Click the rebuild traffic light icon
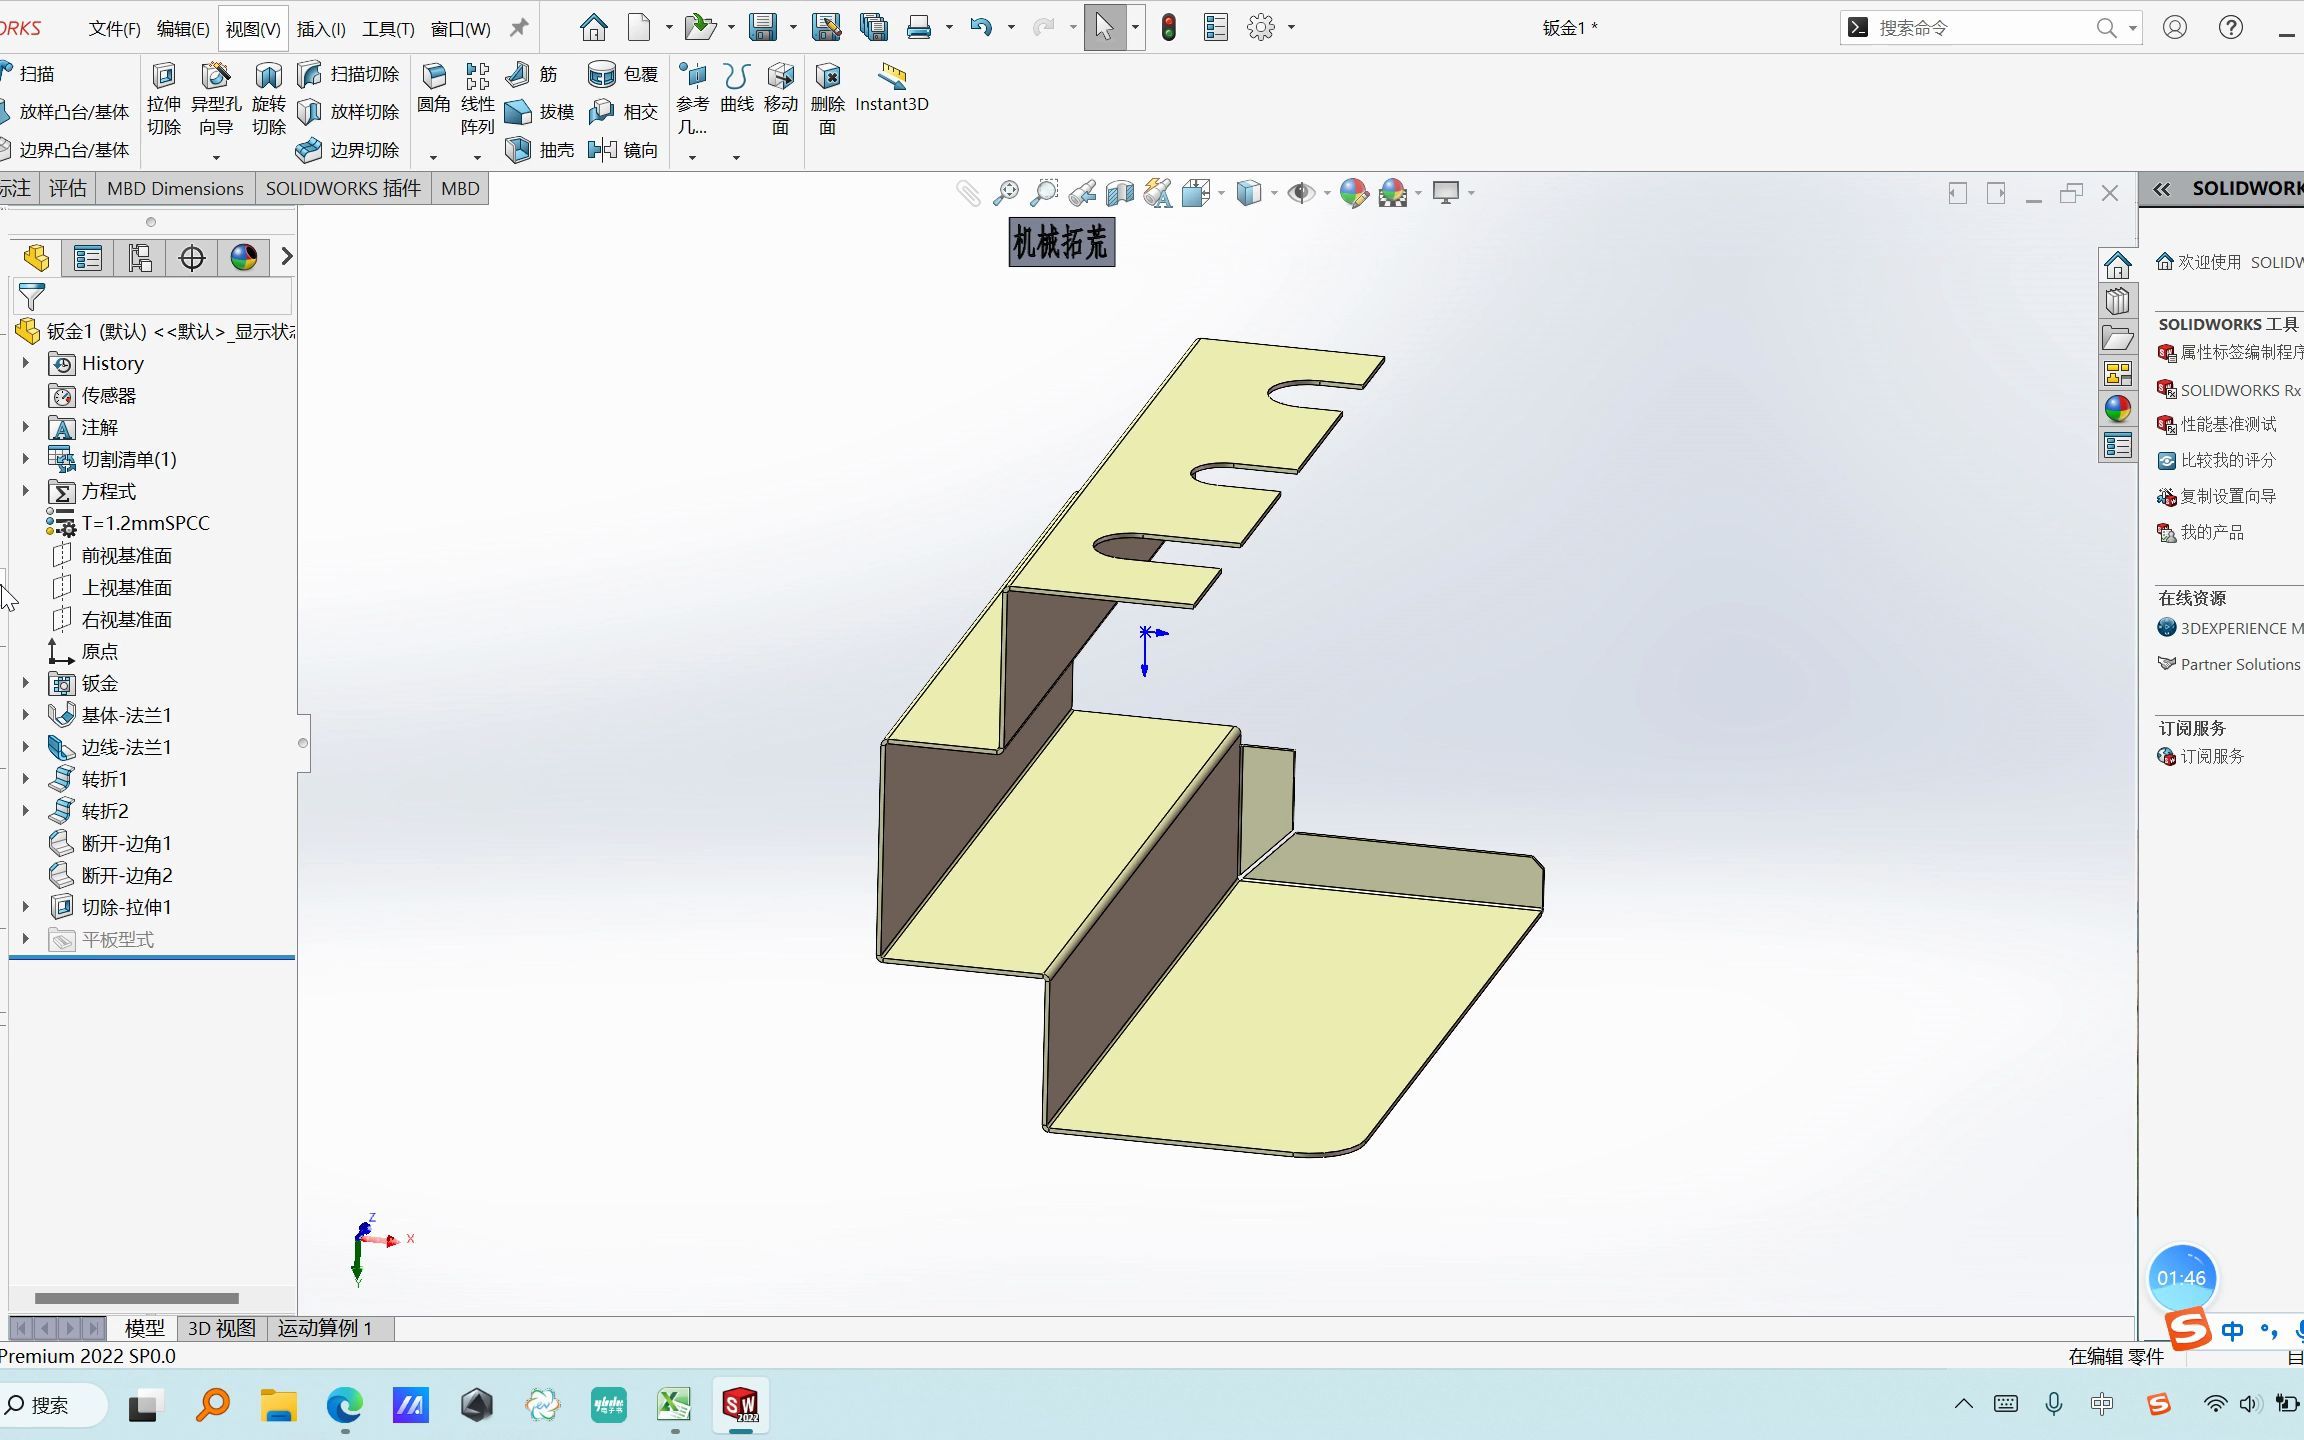Image resolution: width=2304 pixels, height=1440 pixels. (x=1168, y=28)
